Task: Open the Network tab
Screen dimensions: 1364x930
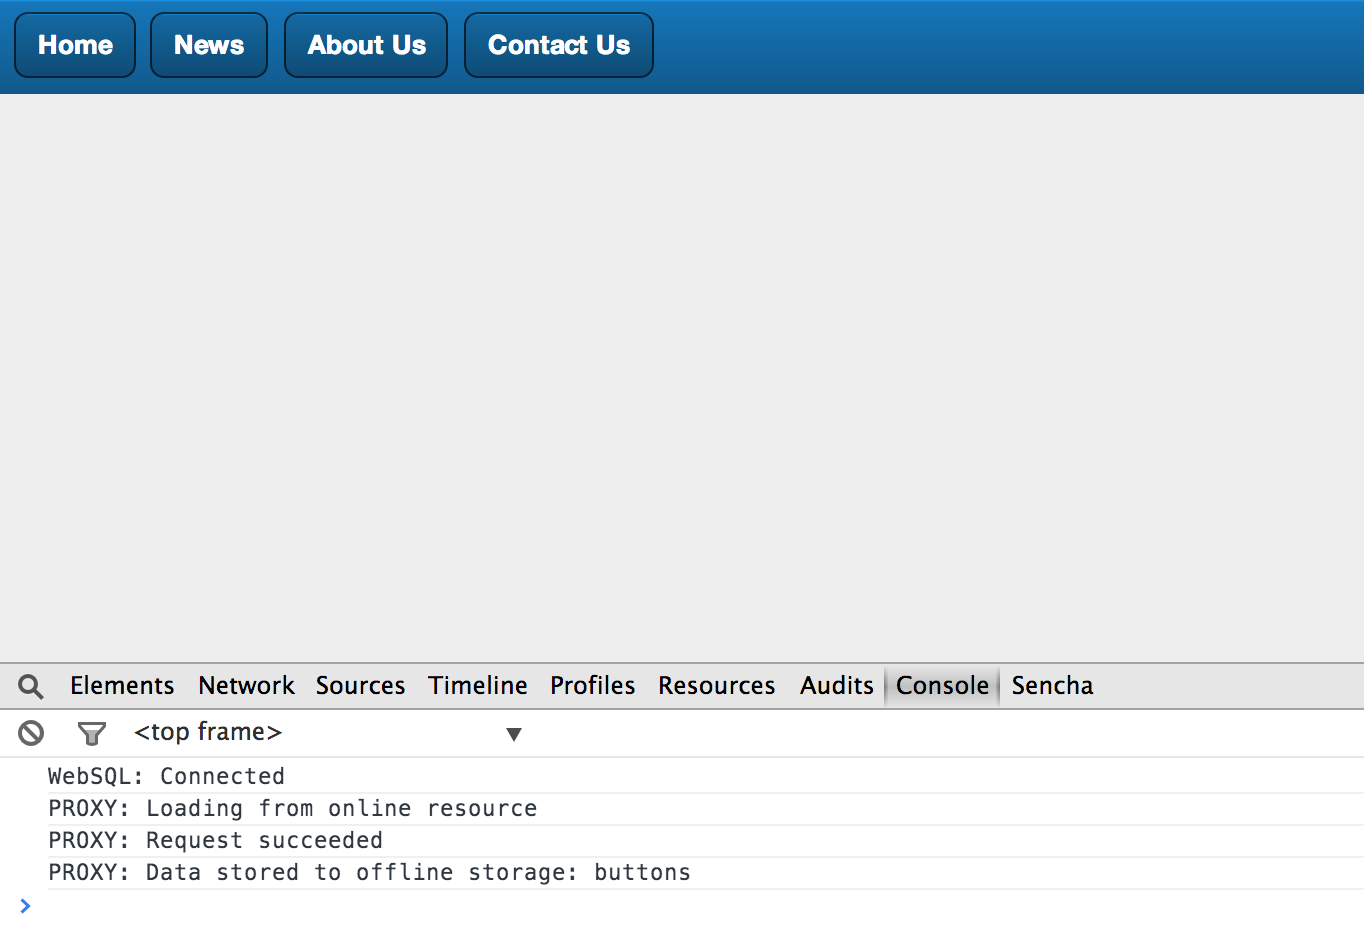Action: point(246,686)
